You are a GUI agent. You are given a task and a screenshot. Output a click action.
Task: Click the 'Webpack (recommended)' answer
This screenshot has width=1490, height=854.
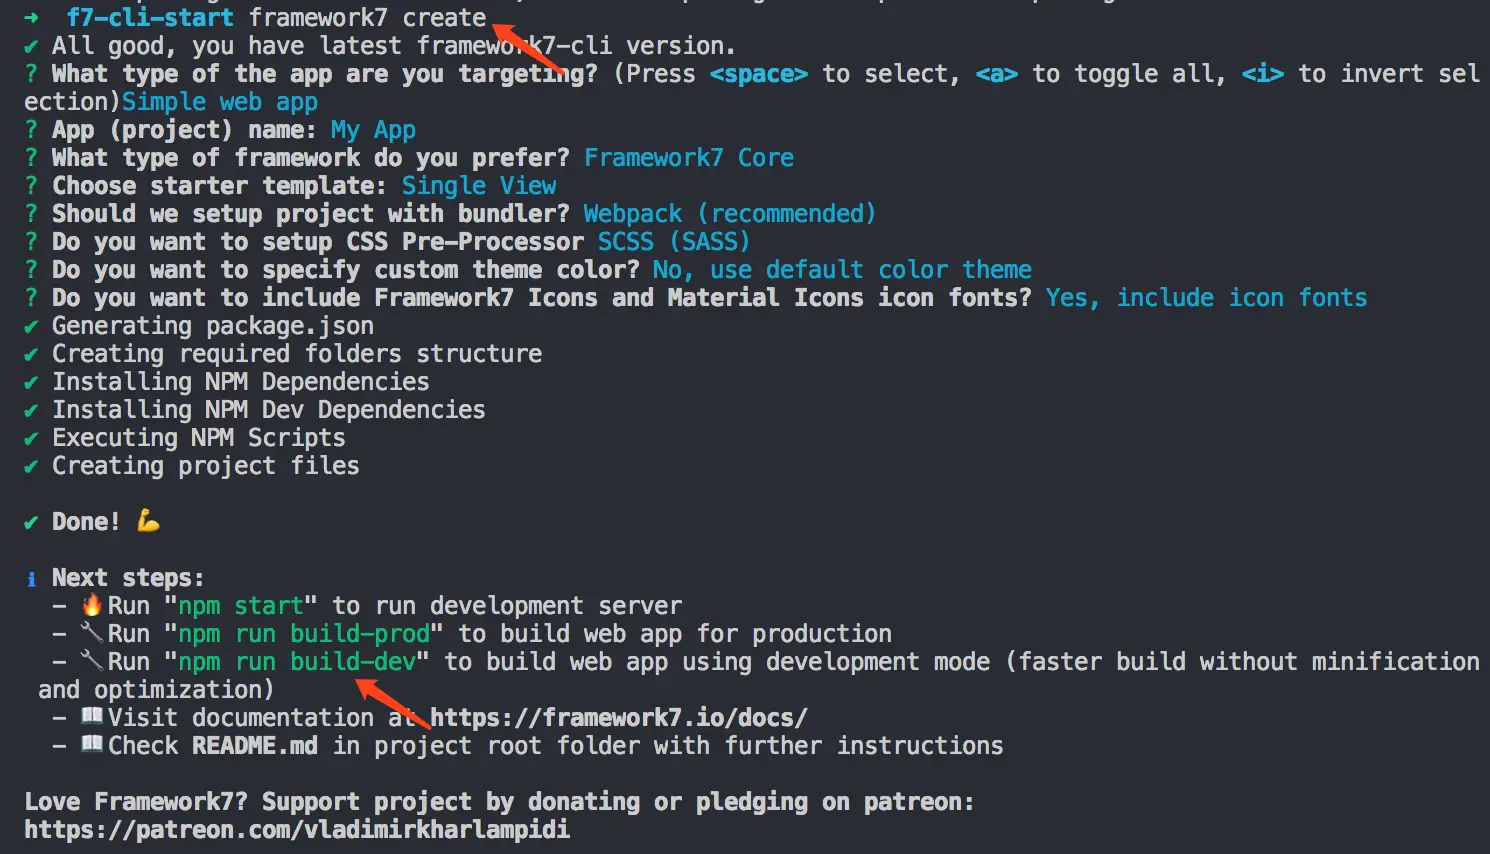click(x=729, y=214)
